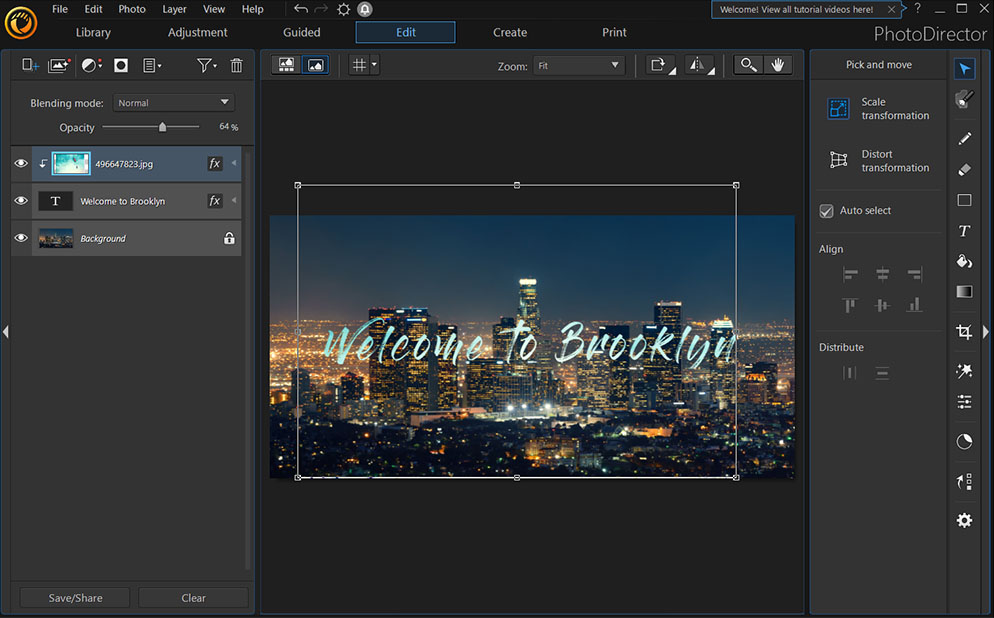Select the Paint Bucket tool

964,261
